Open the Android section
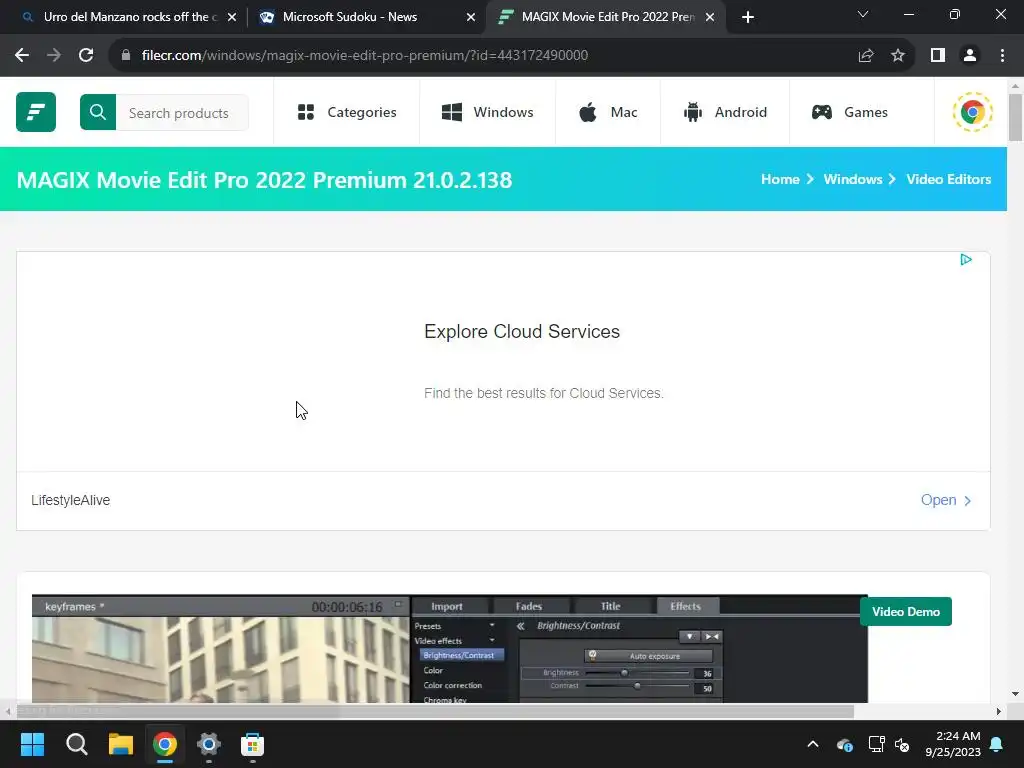This screenshot has width=1024, height=768. tap(725, 112)
